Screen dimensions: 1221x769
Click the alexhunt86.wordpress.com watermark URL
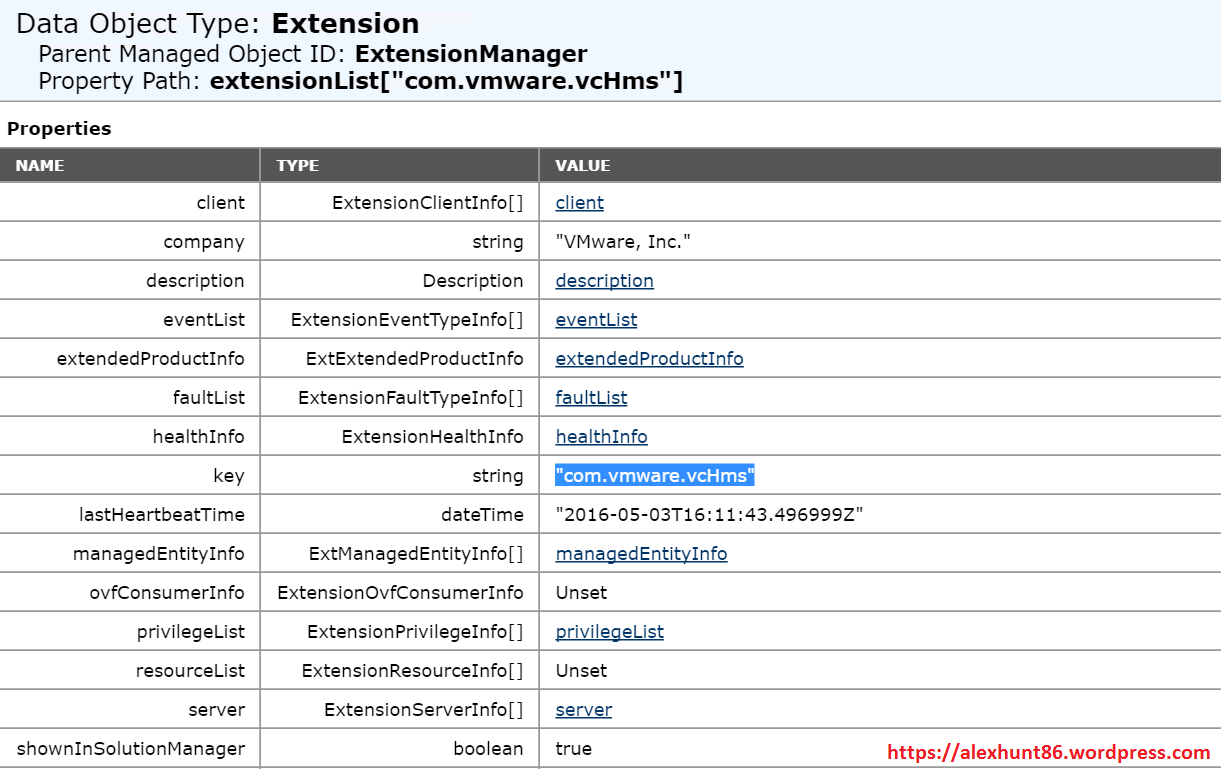click(x=1049, y=753)
